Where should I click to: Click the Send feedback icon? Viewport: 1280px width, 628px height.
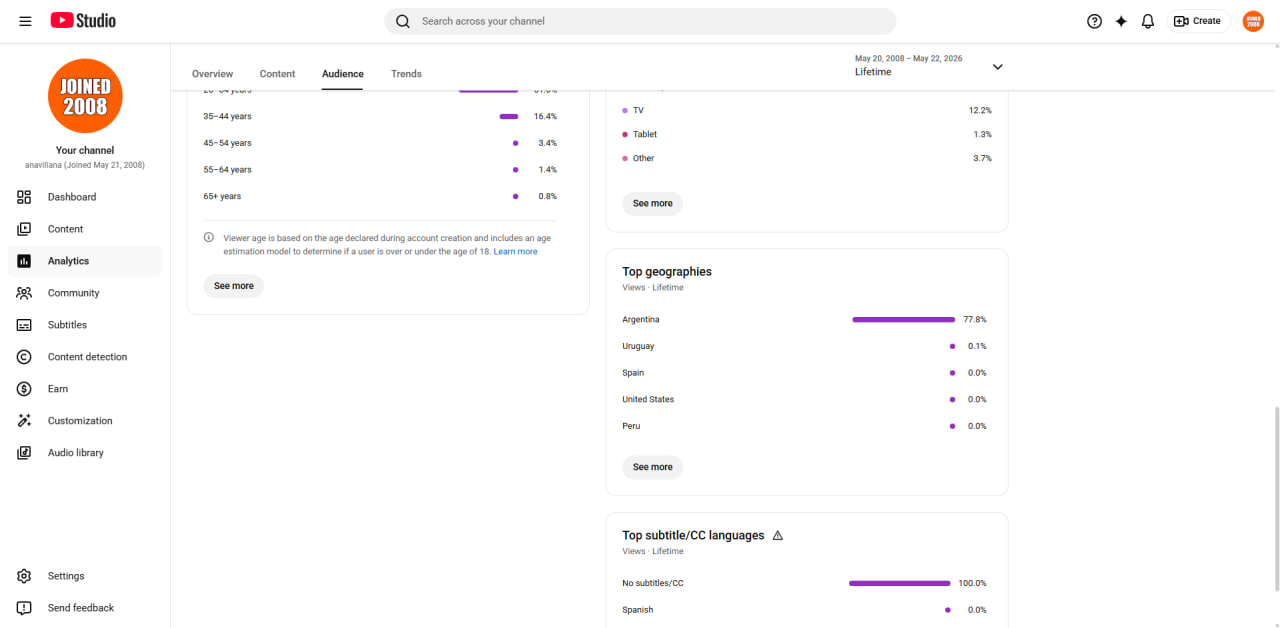point(25,608)
